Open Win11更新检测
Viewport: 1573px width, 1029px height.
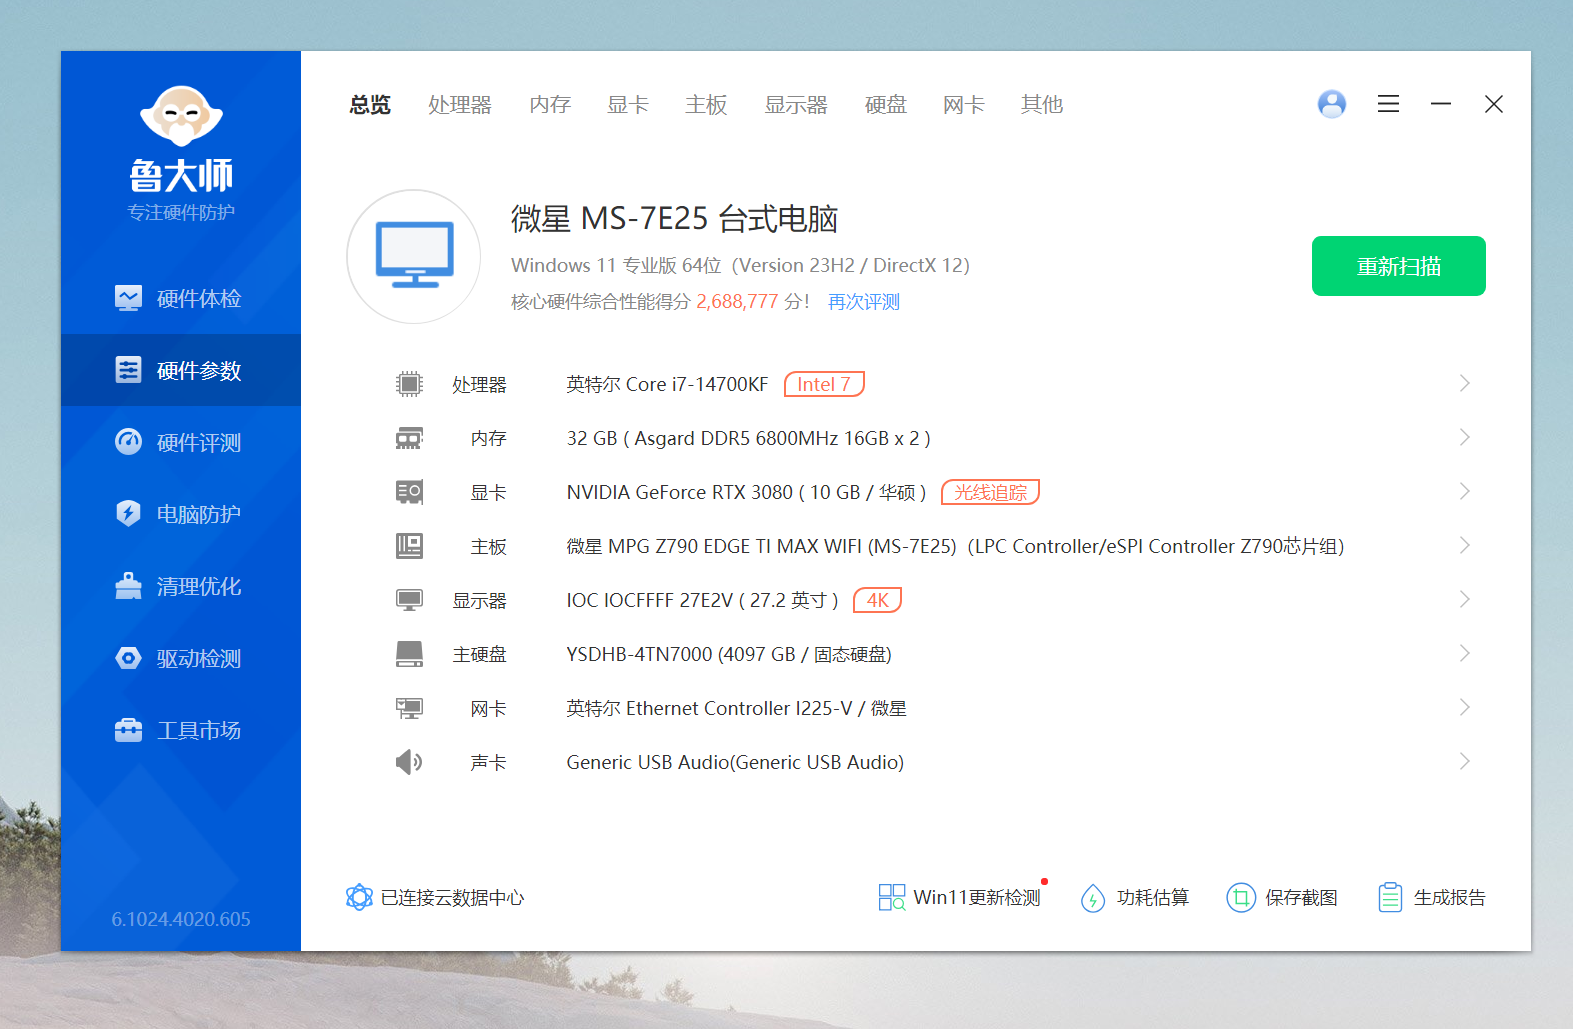(x=977, y=898)
